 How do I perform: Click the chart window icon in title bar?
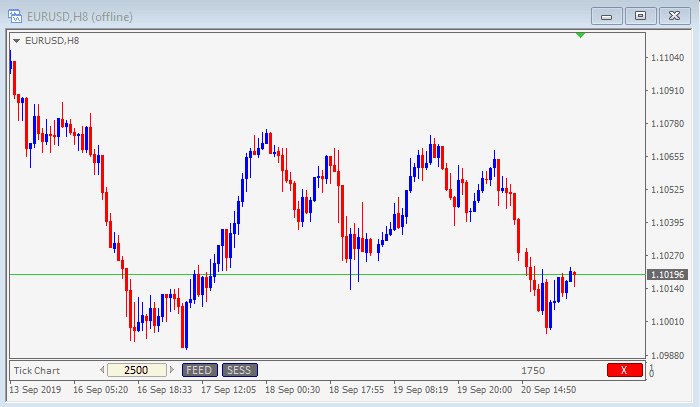pos(15,17)
